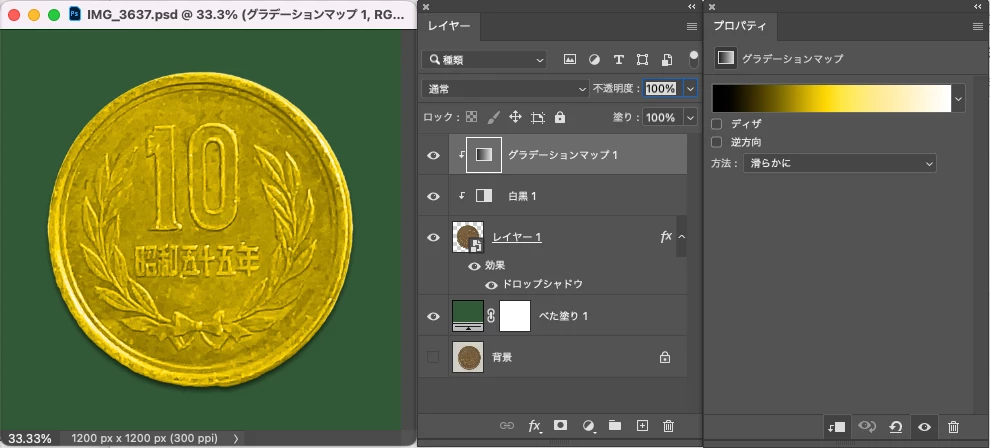View previous state in Properties panel

pyautogui.click(x=866, y=427)
